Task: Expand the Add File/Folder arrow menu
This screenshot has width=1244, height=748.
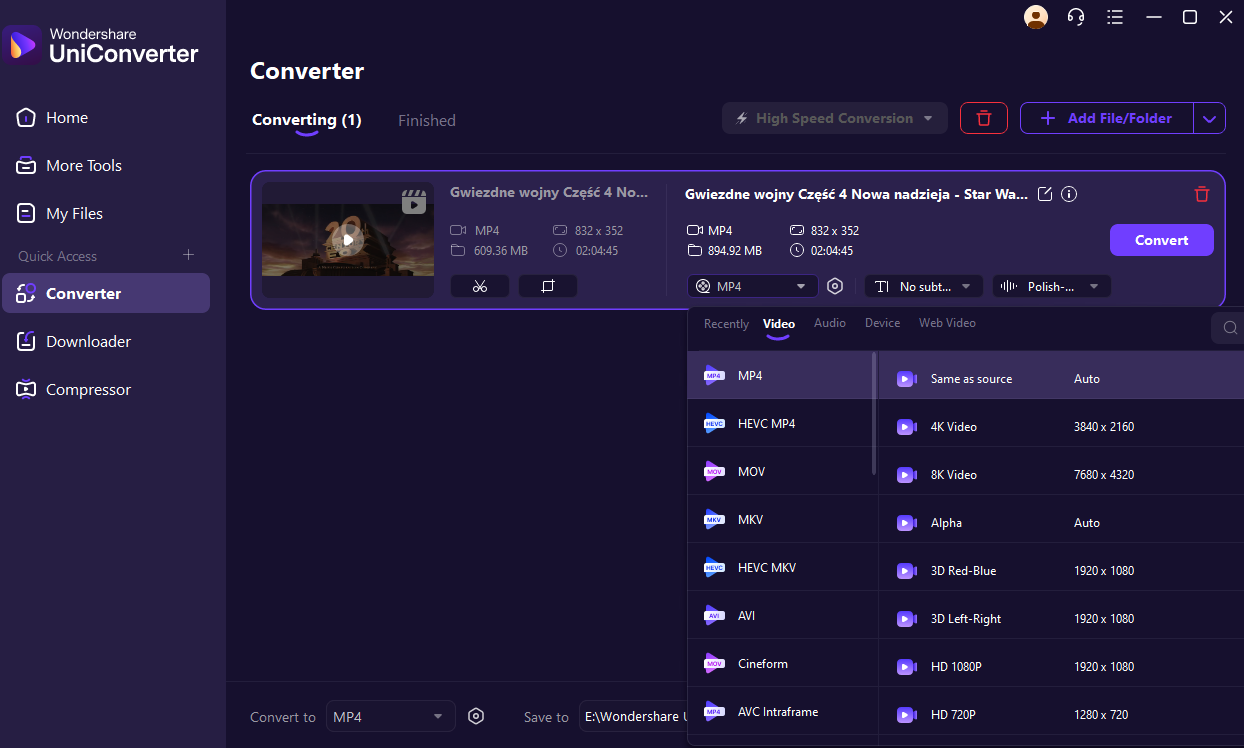Action: 1209,118
